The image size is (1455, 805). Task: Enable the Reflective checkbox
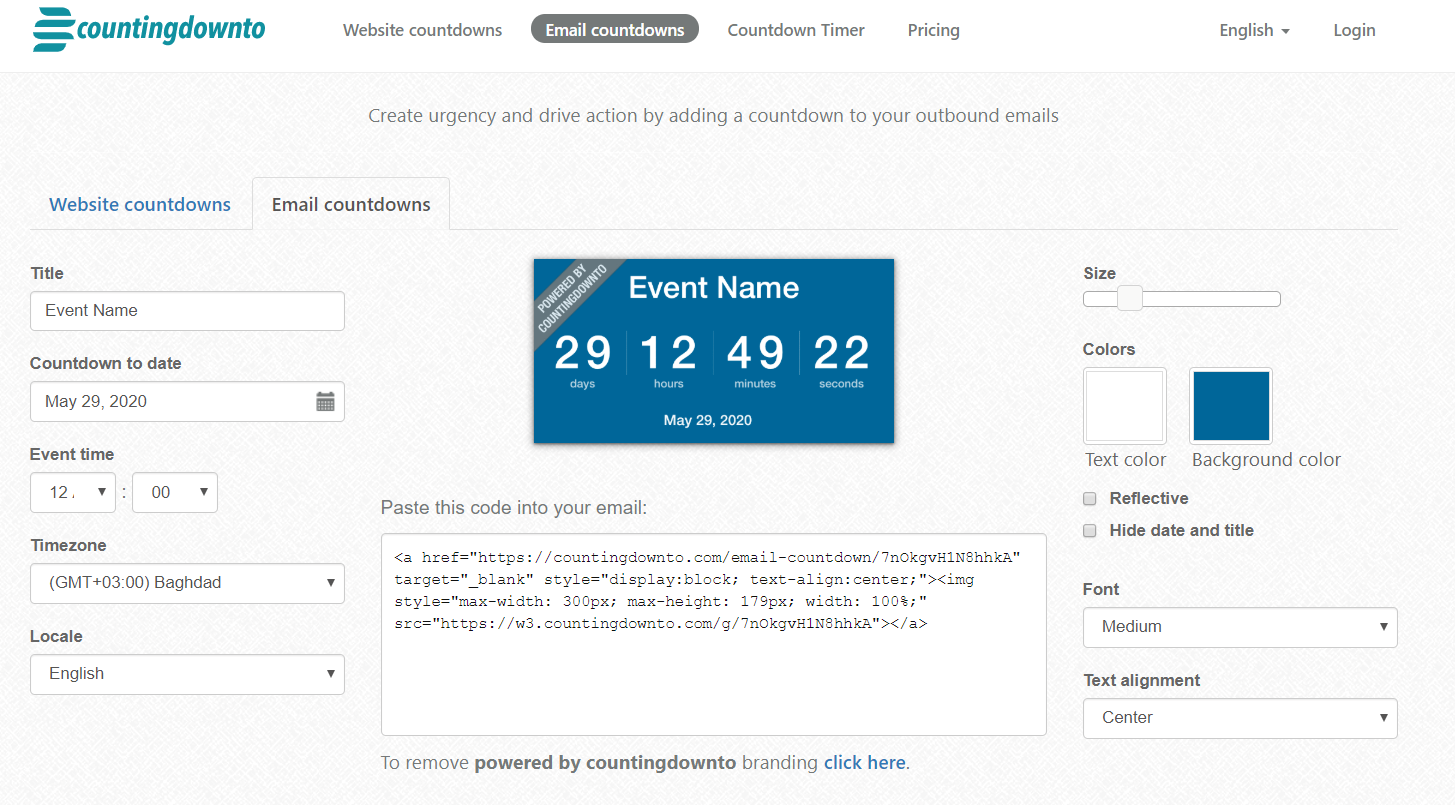click(x=1090, y=499)
